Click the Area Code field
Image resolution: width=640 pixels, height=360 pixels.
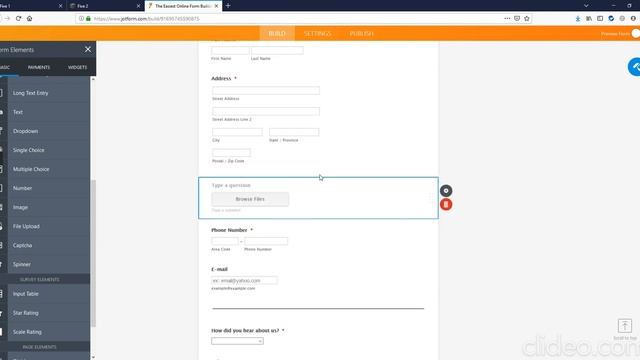click(x=225, y=241)
